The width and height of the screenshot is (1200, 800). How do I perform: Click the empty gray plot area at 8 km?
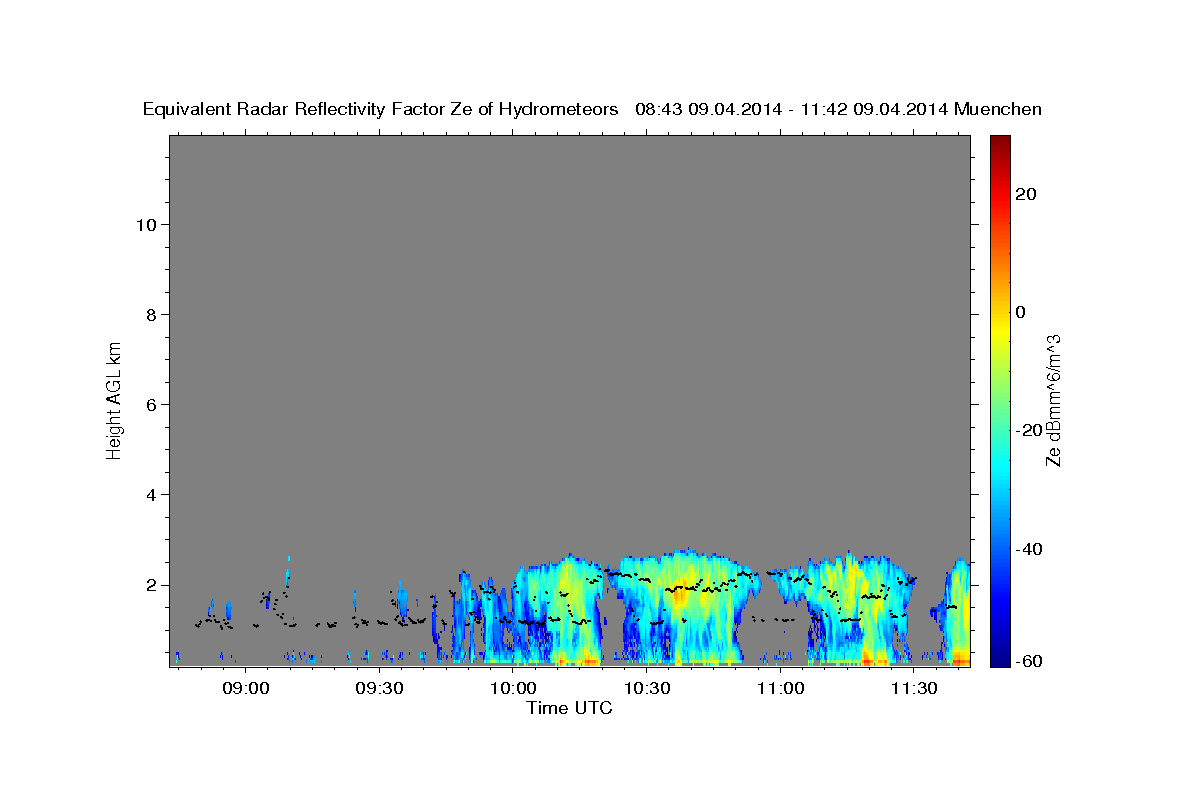[569, 314]
